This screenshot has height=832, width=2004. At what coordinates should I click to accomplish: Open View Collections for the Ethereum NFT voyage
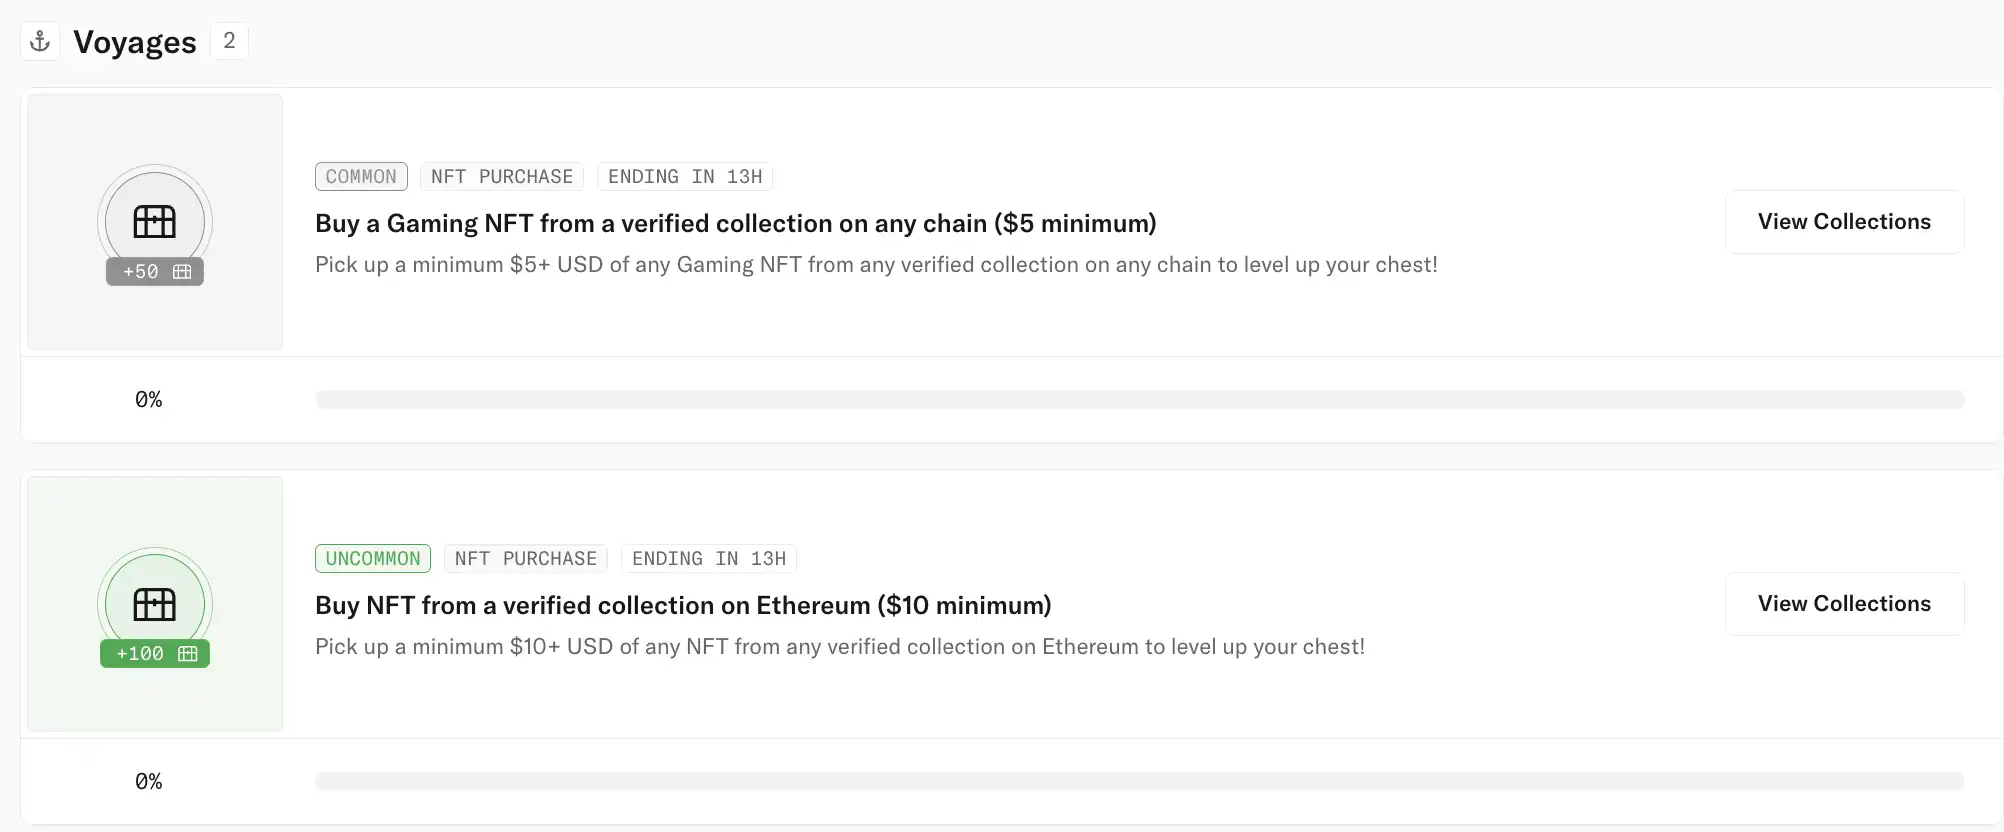1844,604
